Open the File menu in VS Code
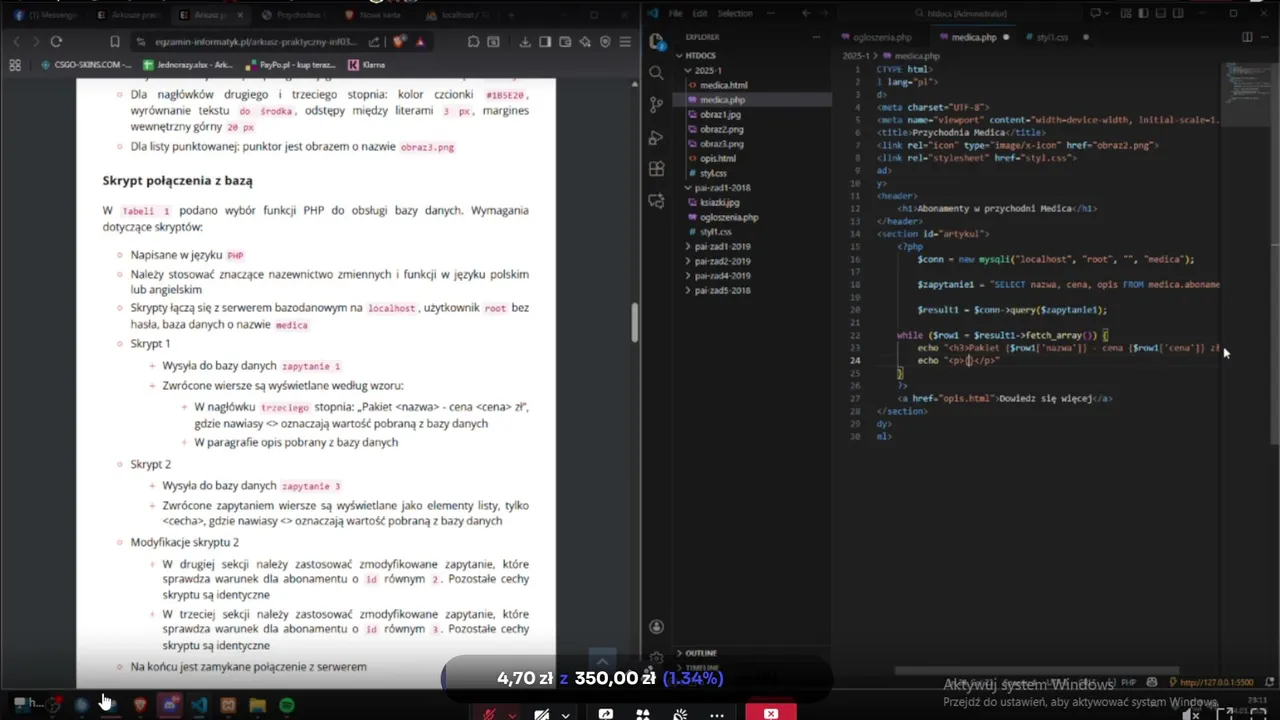The image size is (1280, 720). pos(676,13)
